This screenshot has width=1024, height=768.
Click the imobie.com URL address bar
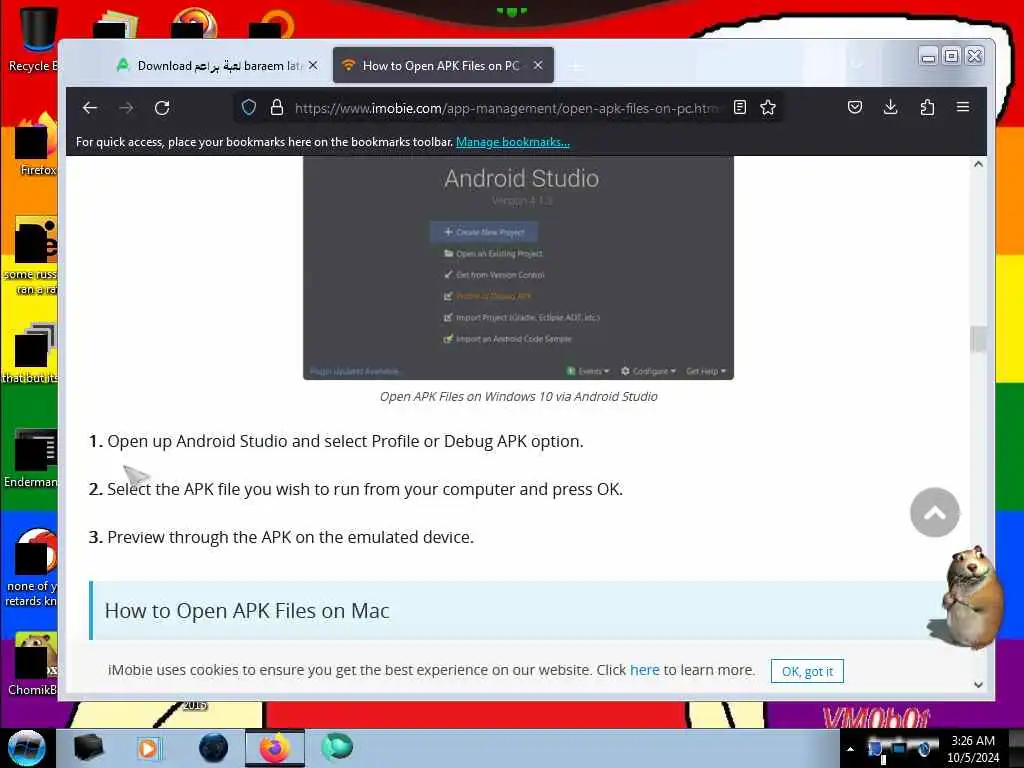click(x=506, y=108)
